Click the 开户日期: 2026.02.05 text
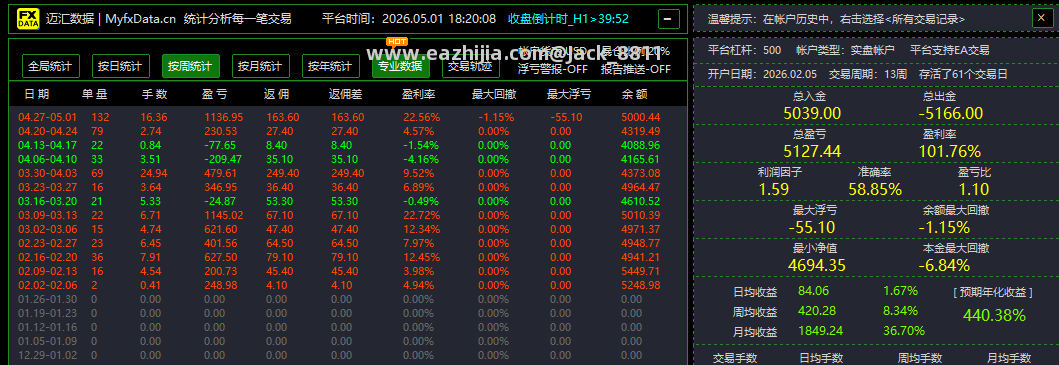The image size is (1059, 365). pyautogui.click(x=762, y=74)
